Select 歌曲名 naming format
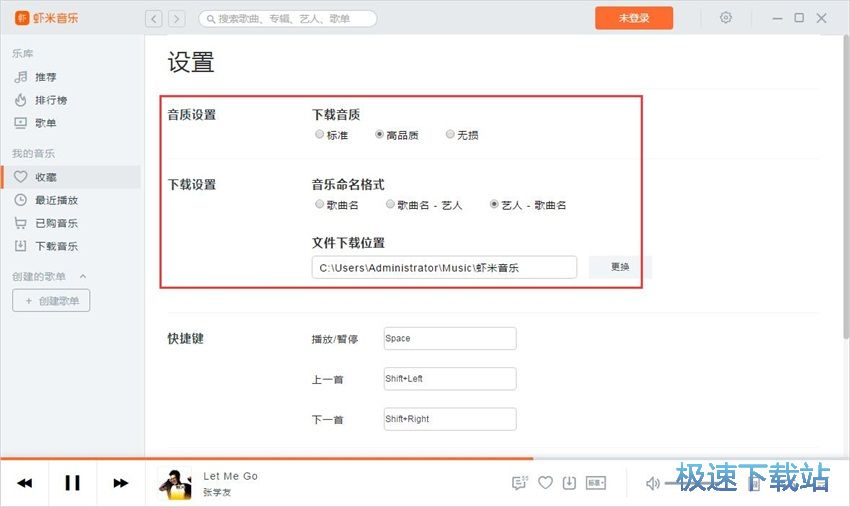Screen dimensions: 850x507 click(x=319, y=204)
